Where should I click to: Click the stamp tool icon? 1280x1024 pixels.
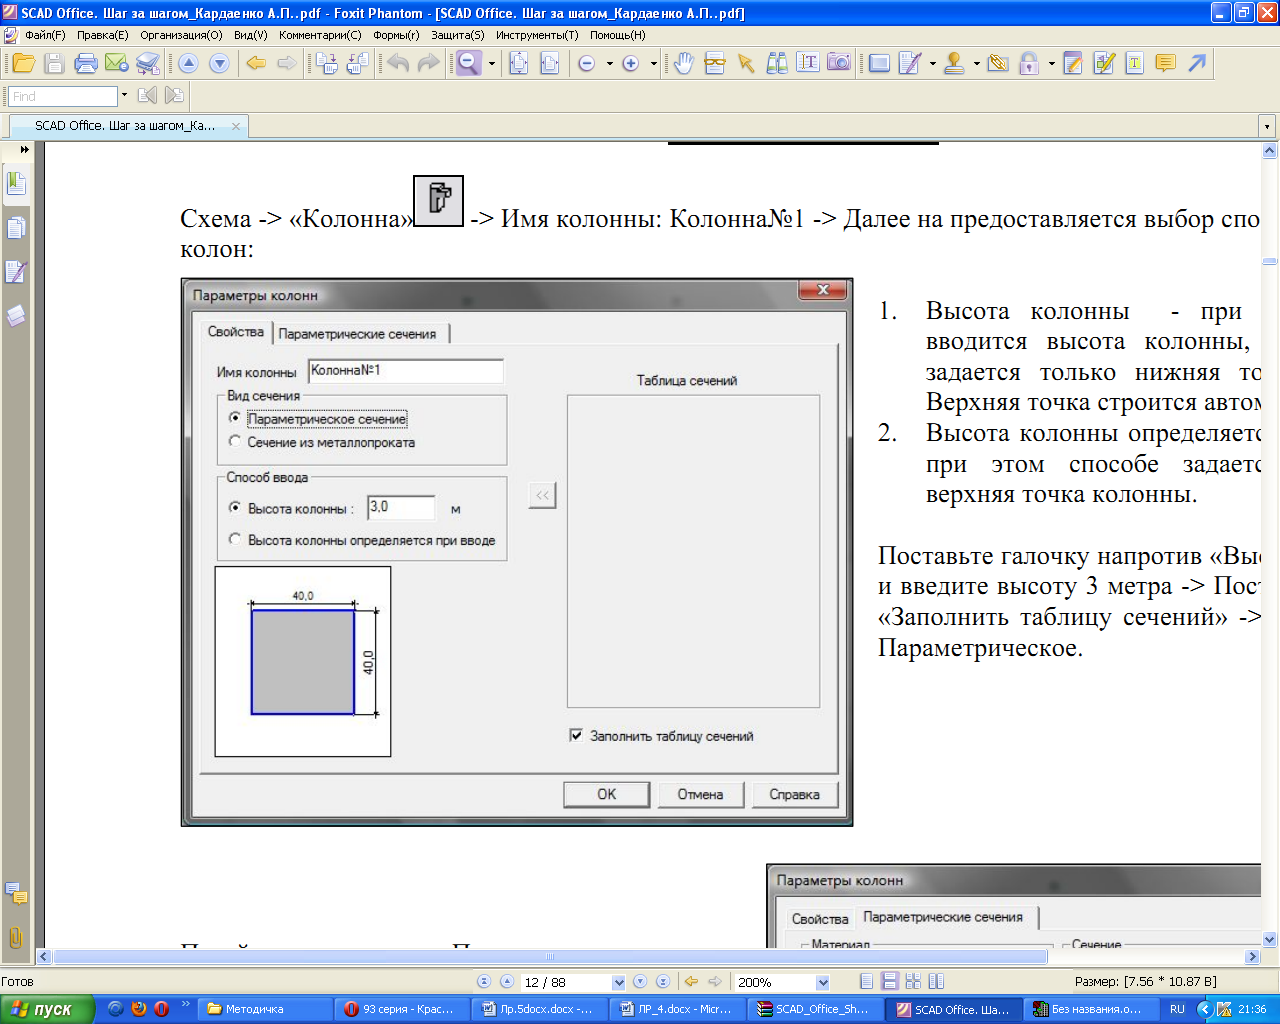point(954,64)
